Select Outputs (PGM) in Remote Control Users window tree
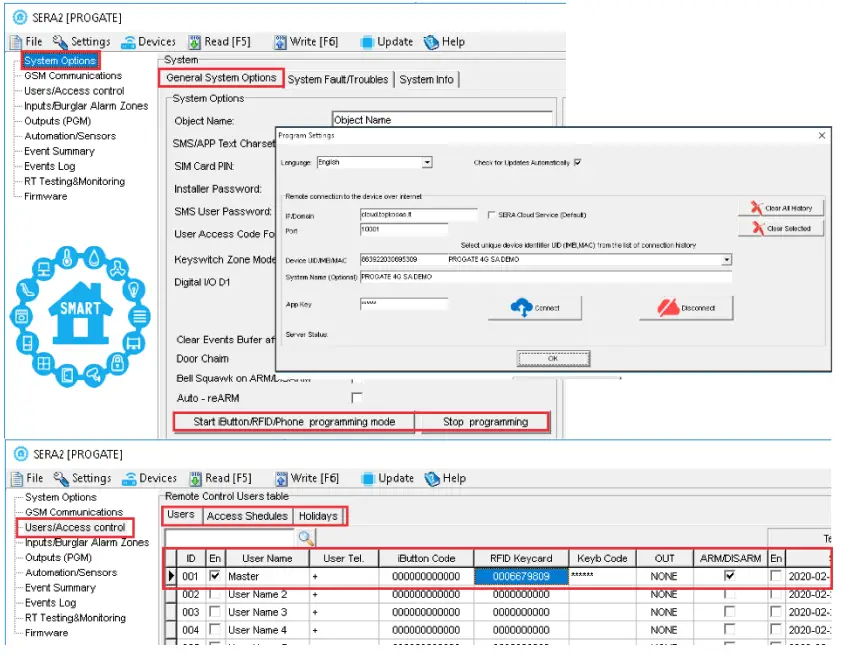Screen dimensions: 841x655 pos(58,557)
